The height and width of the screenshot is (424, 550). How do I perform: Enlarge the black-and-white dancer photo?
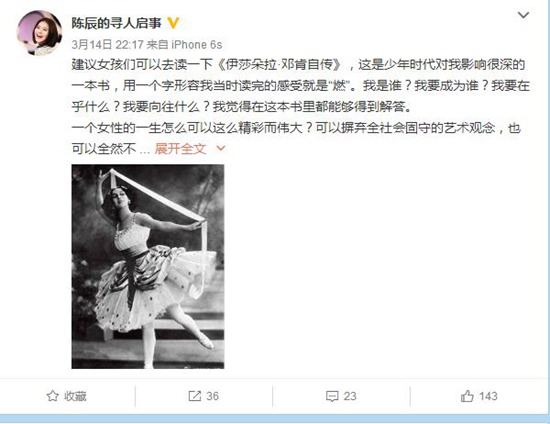pos(148,266)
